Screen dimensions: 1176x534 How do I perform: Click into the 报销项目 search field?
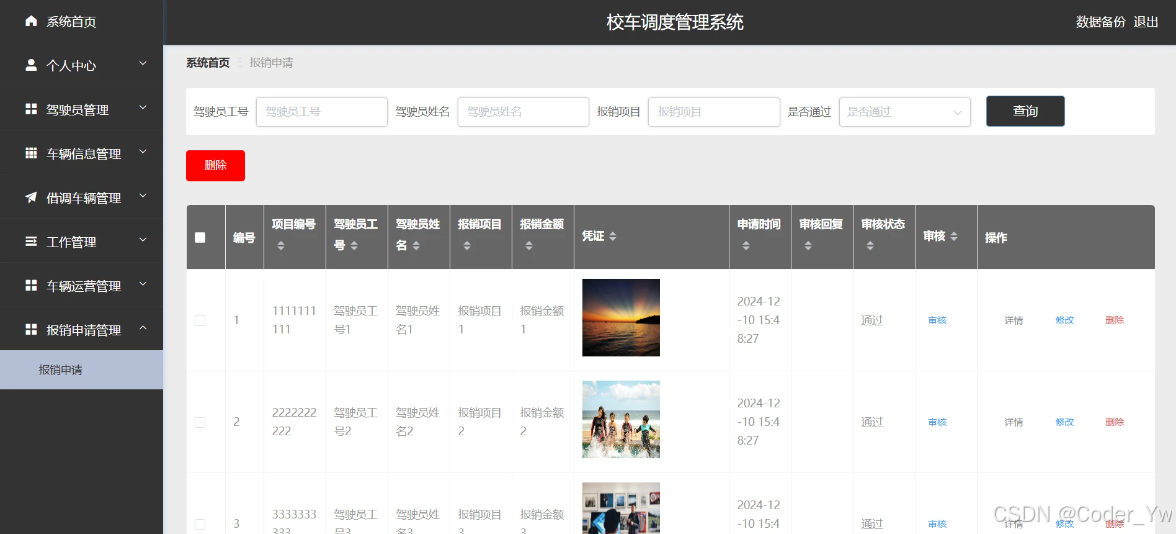714,112
